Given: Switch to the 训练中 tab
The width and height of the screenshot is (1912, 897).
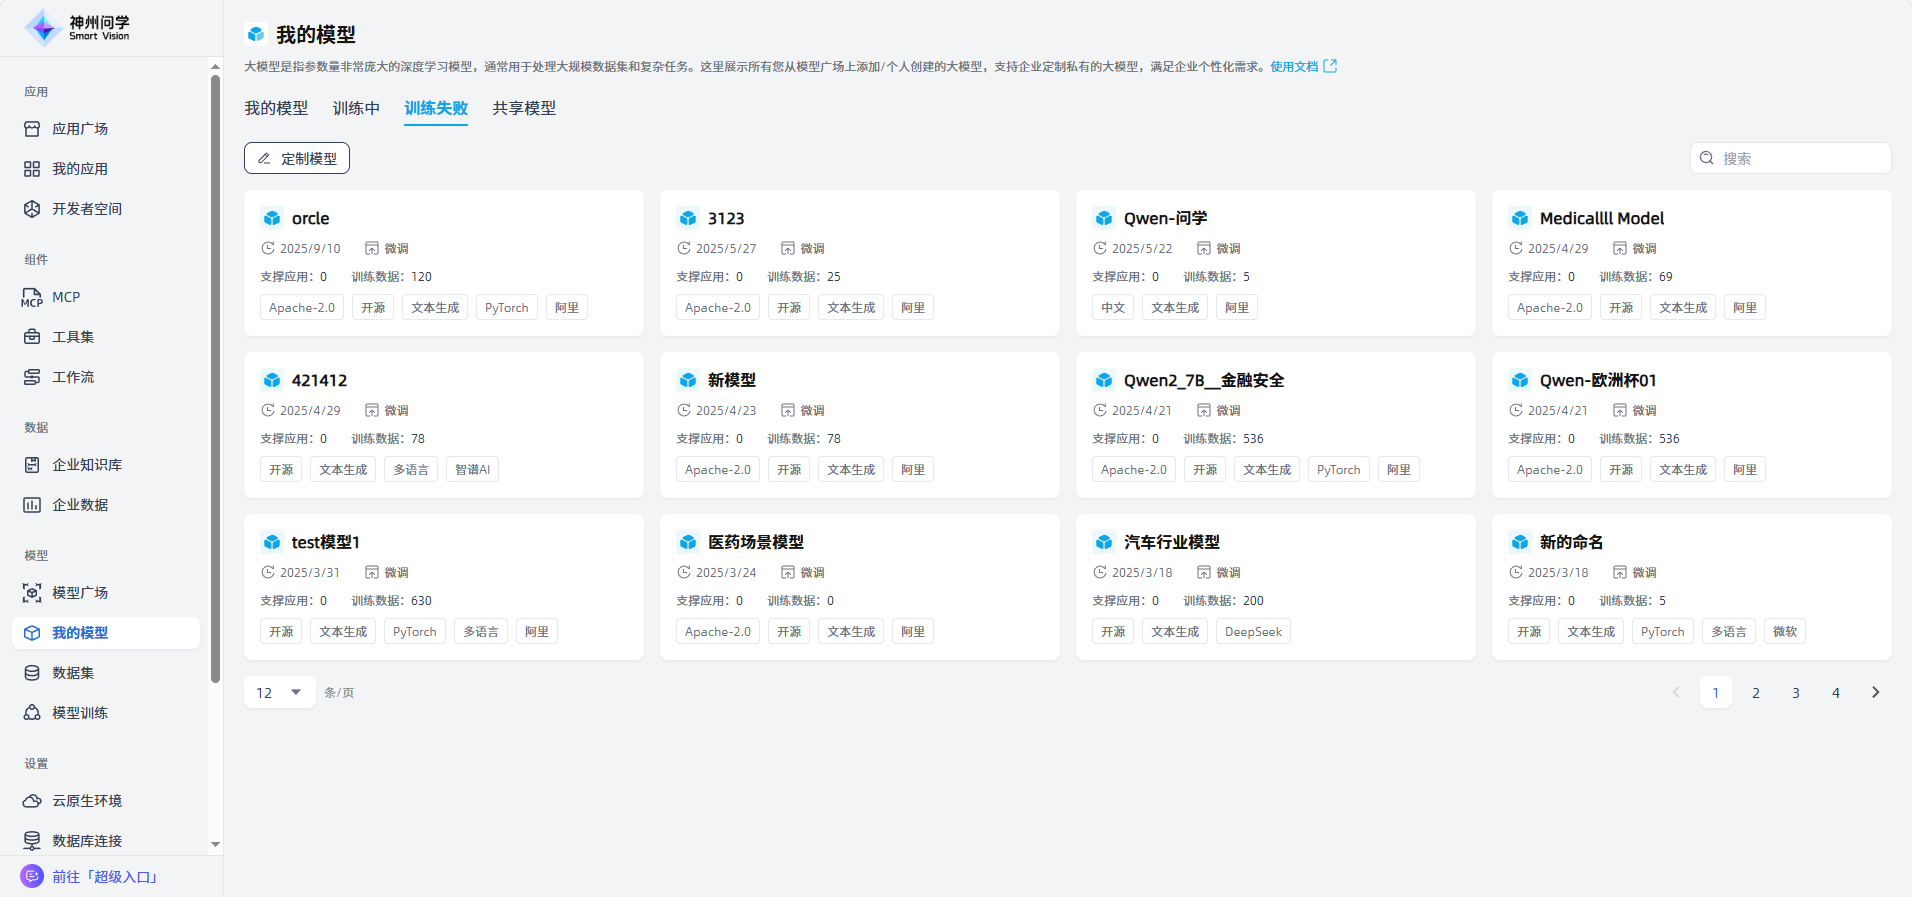Looking at the screenshot, I should (x=356, y=108).
